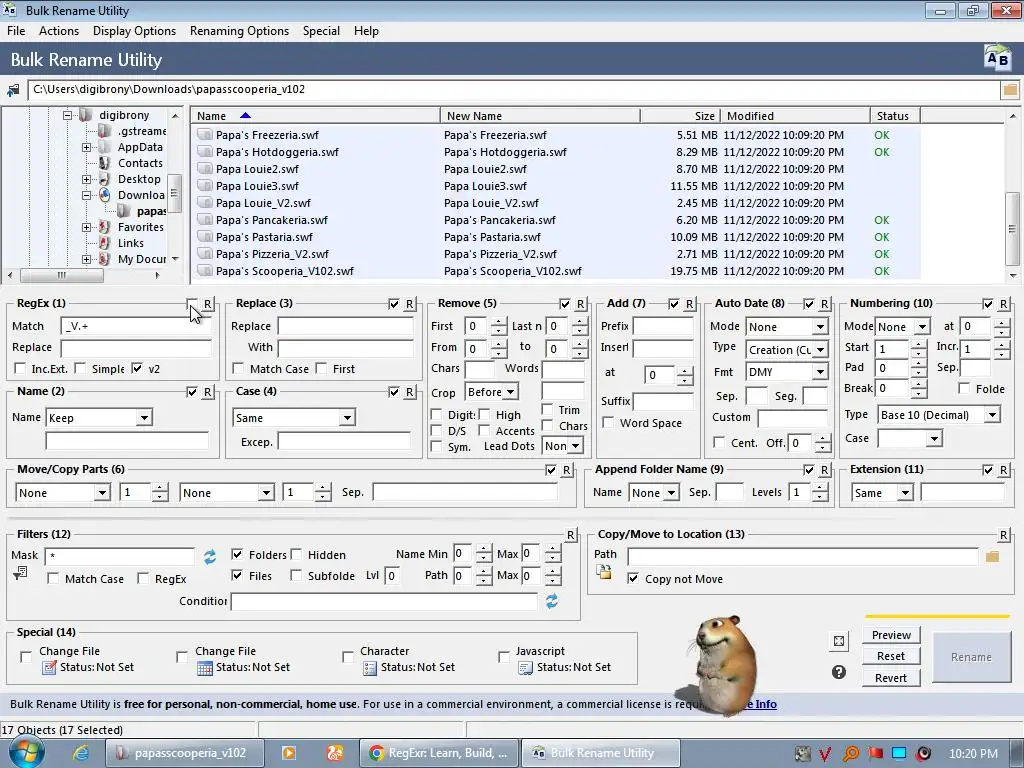1024x768 pixels.
Task: Open the Help menu
Action: point(366,31)
